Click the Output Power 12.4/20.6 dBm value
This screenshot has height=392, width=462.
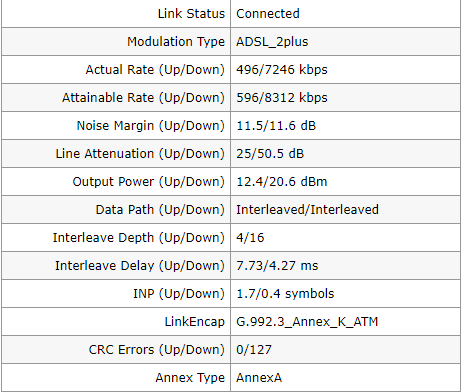[282, 182]
